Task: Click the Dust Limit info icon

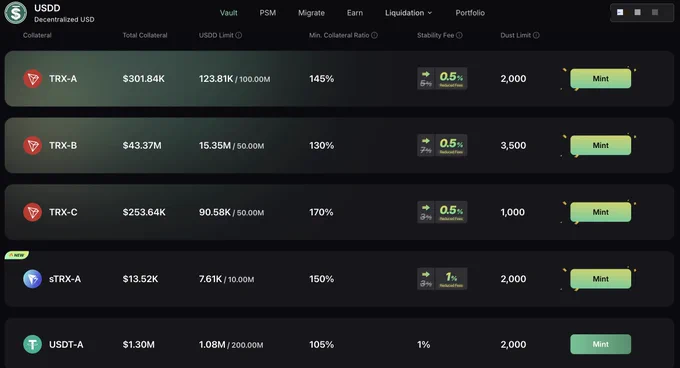Action: [x=536, y=35]
